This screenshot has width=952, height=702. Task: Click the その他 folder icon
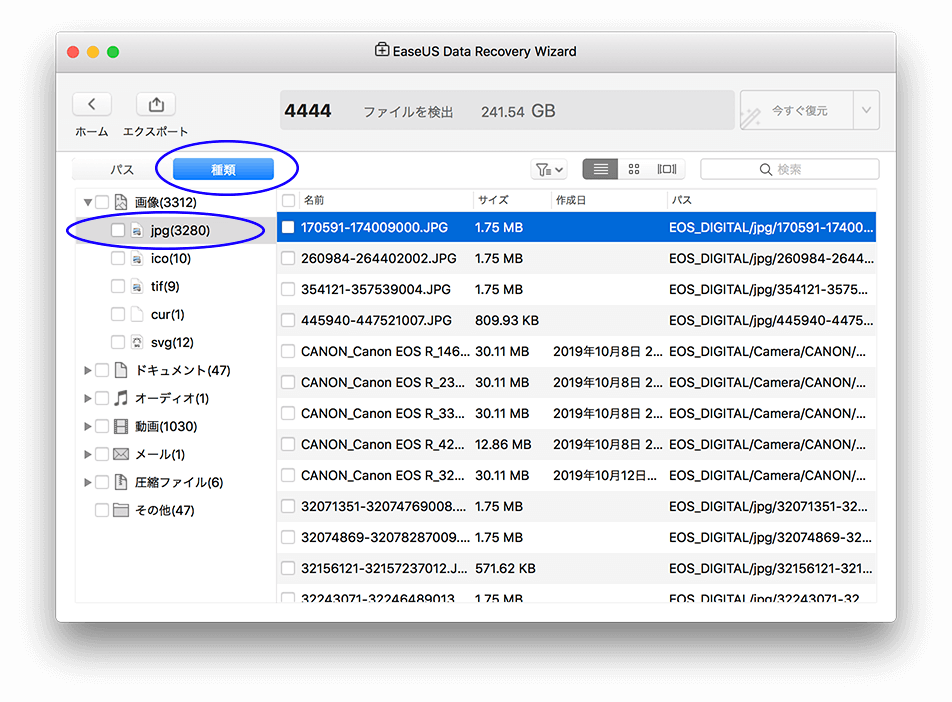[121, 509]
